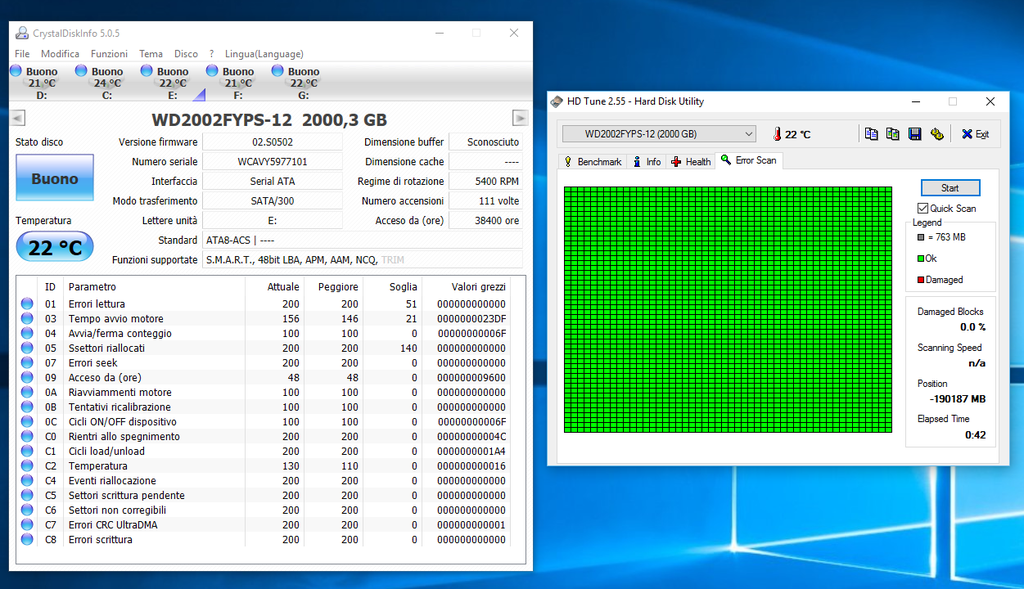The width and height of the screenshot is (1024, 589).
Task: Toggle the Quick Scan checkbox
Action: click(x=923, y=208)
